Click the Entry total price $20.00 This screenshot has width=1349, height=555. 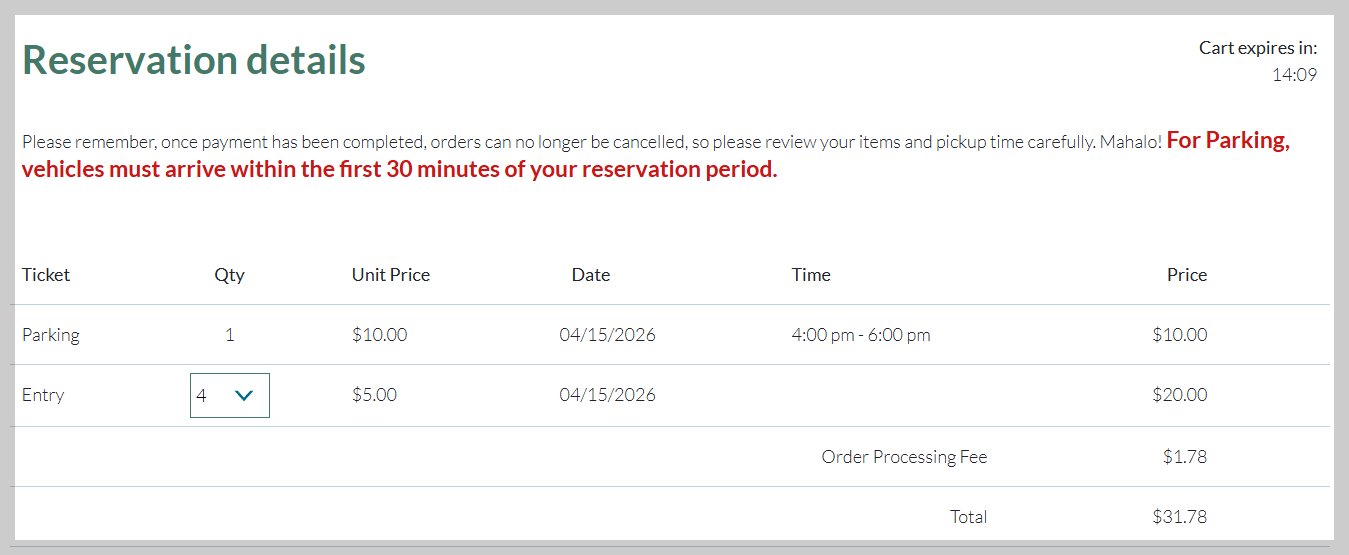click(x=1180, y=395)
